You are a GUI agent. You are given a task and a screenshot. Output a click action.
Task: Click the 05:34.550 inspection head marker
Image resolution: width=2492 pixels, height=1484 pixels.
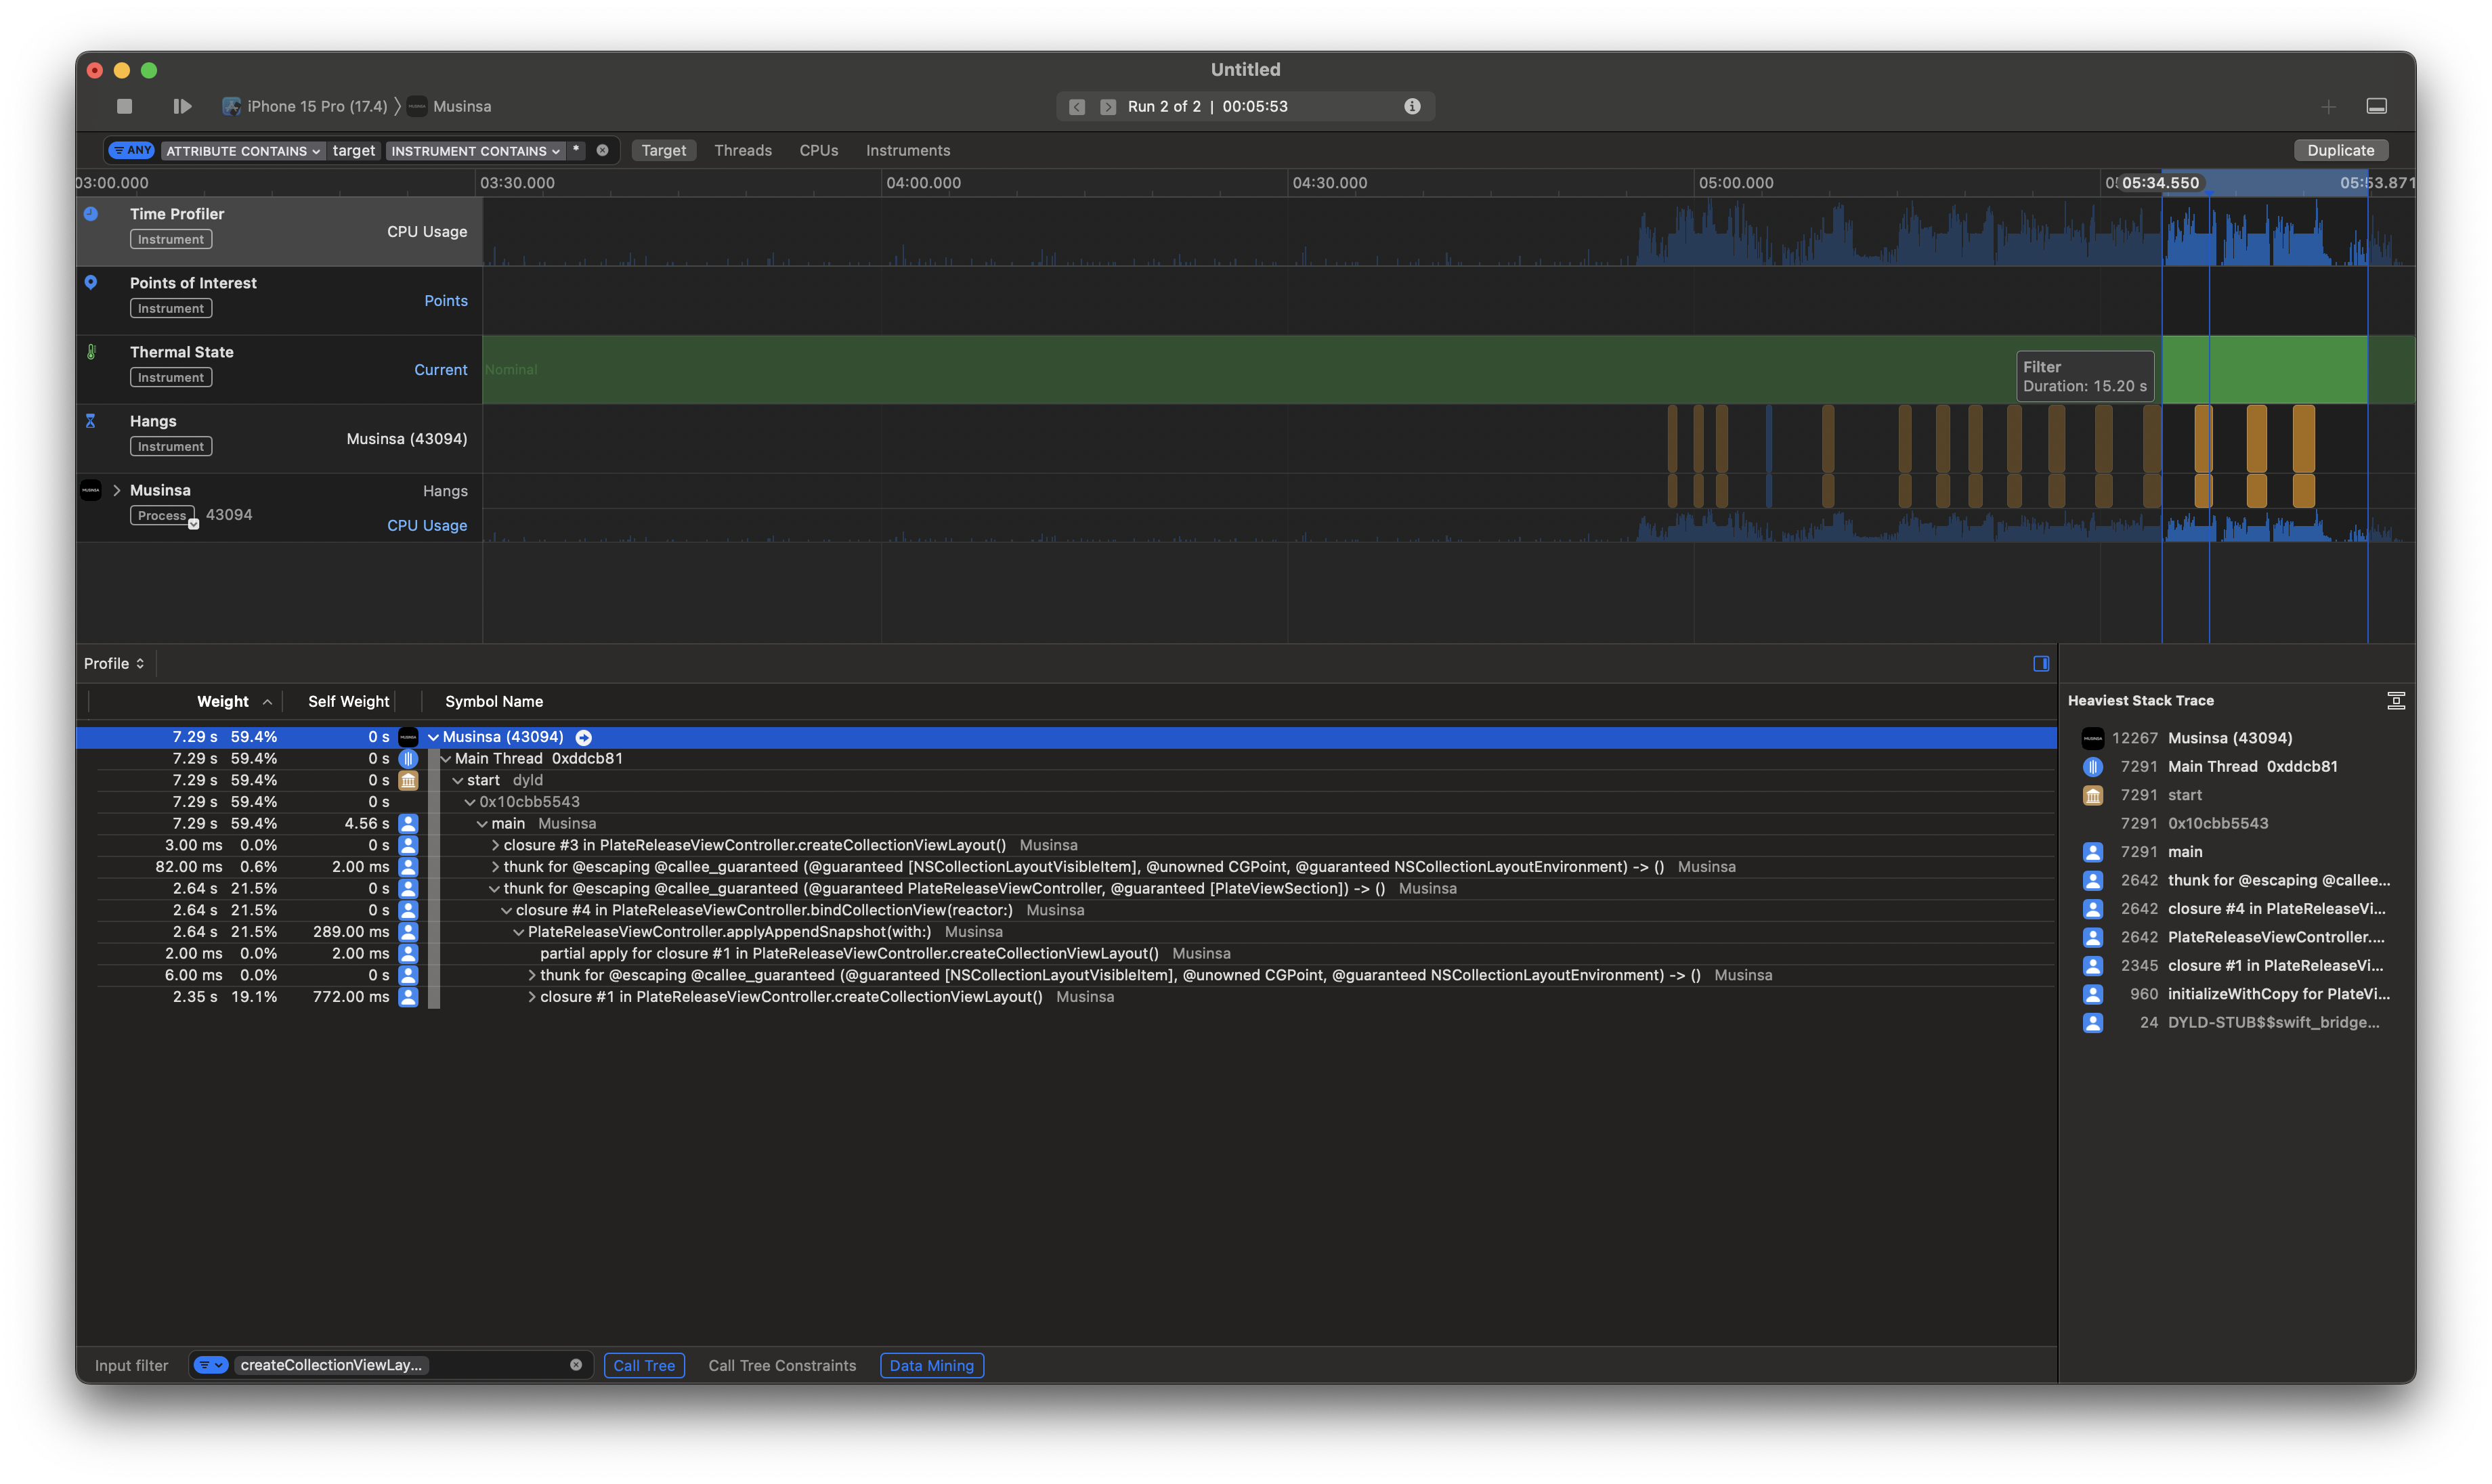pyautogui.click(x=2161, y=183)
